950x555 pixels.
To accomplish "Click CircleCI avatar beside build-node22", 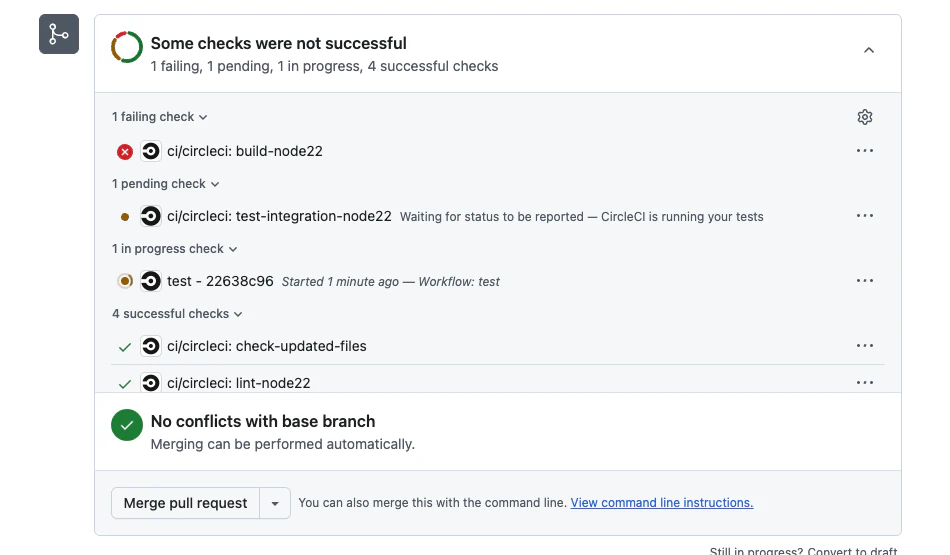I will pos(151,151).
